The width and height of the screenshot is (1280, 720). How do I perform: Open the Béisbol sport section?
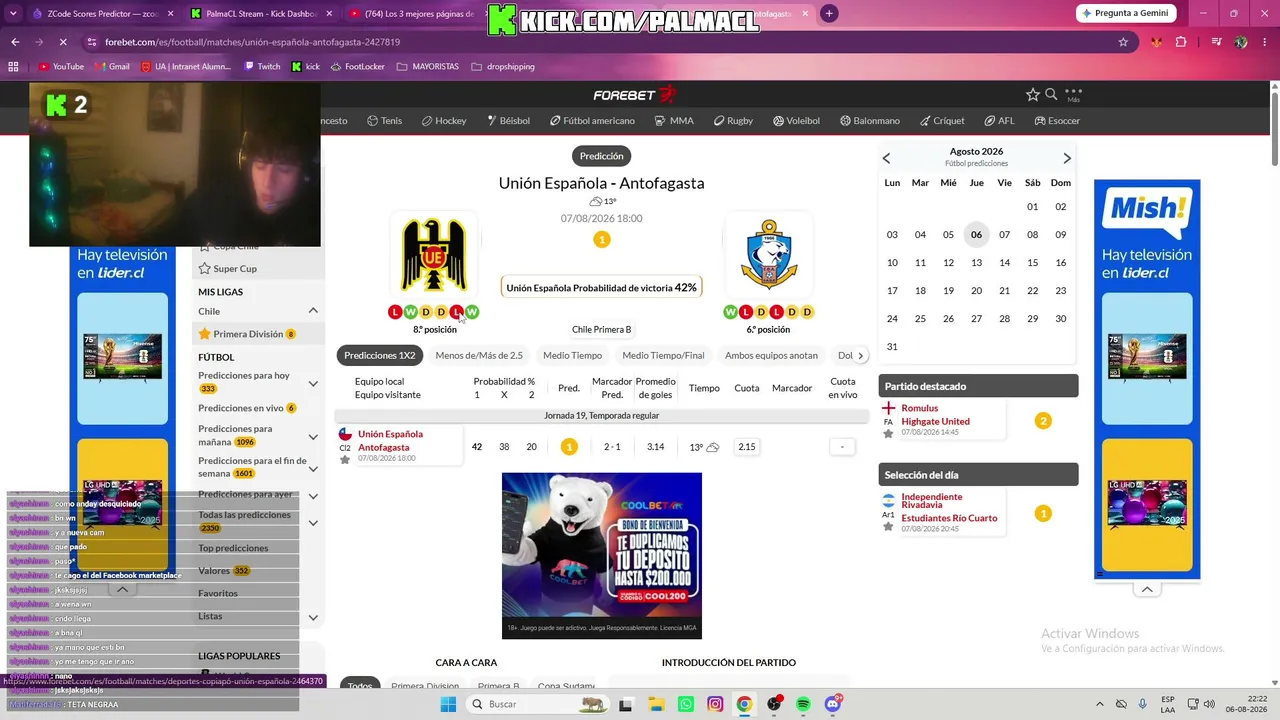coord(508,121)
